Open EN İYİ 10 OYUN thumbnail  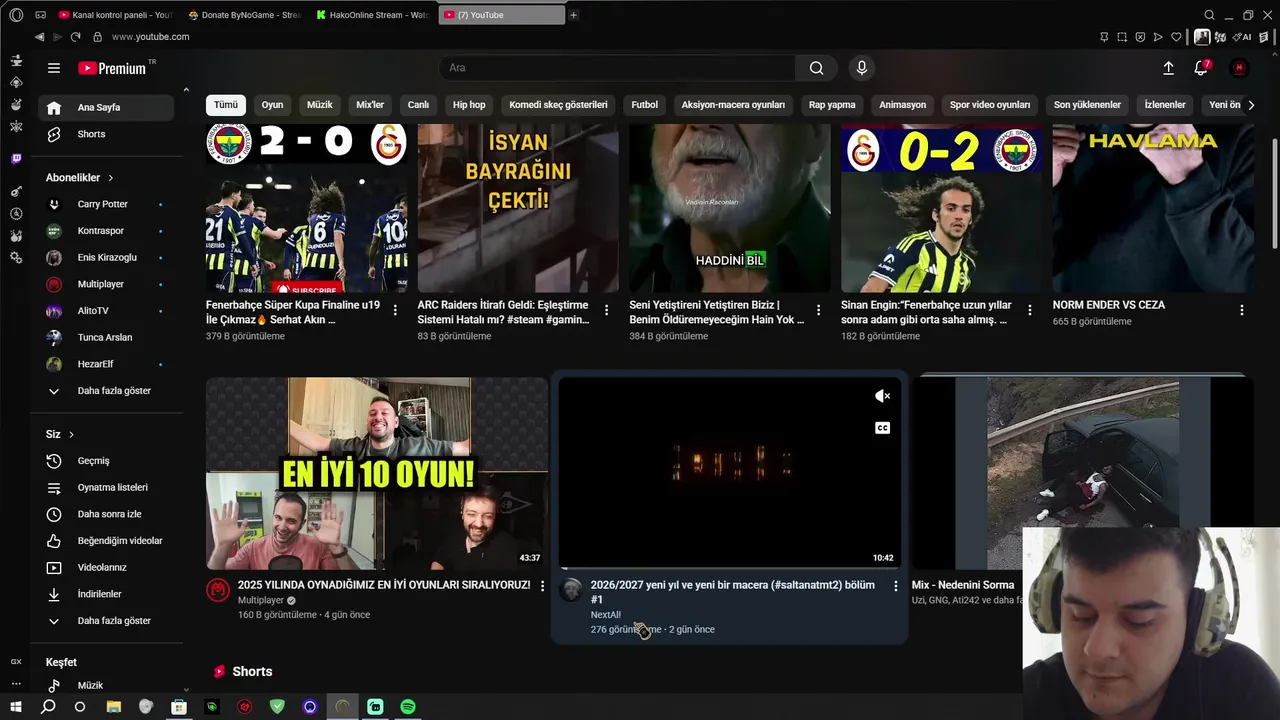pyautogui.click(x=377, y=473)
